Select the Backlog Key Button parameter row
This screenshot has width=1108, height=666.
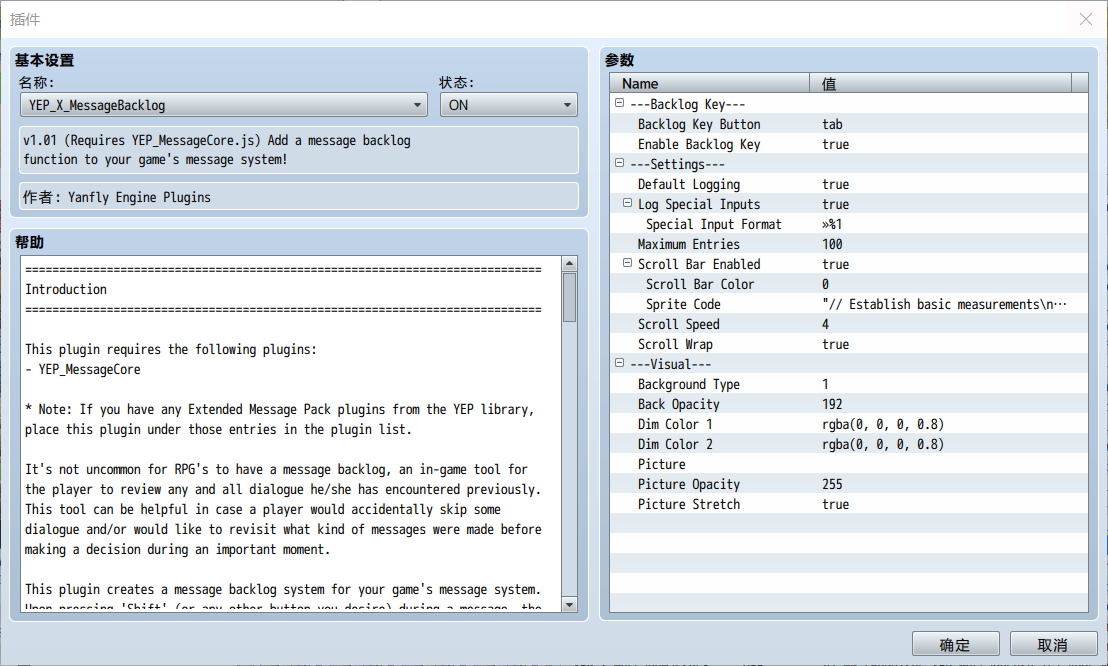[849, 124]
